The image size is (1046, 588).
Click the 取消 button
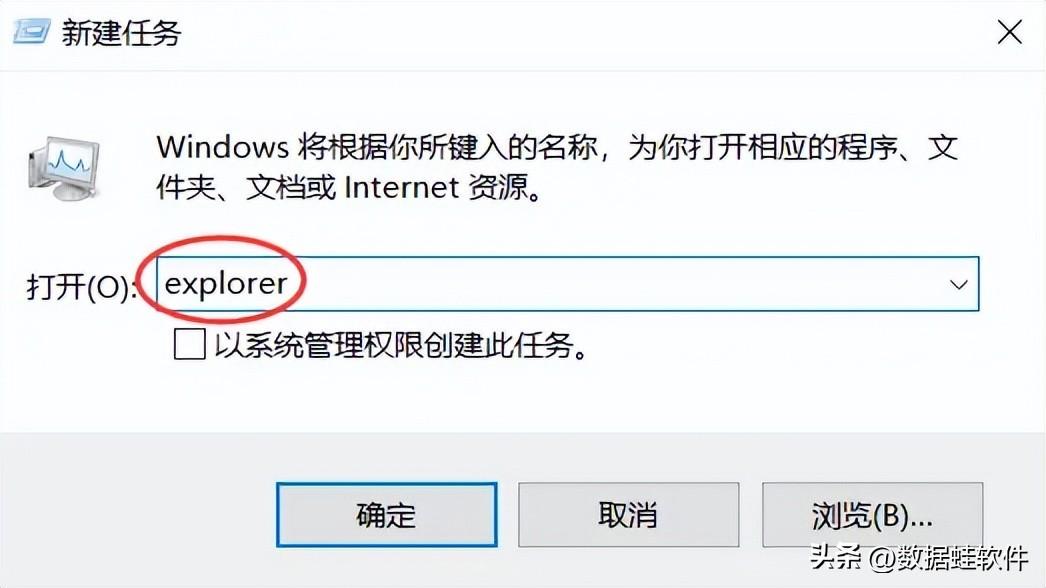[x=628, y=515]
